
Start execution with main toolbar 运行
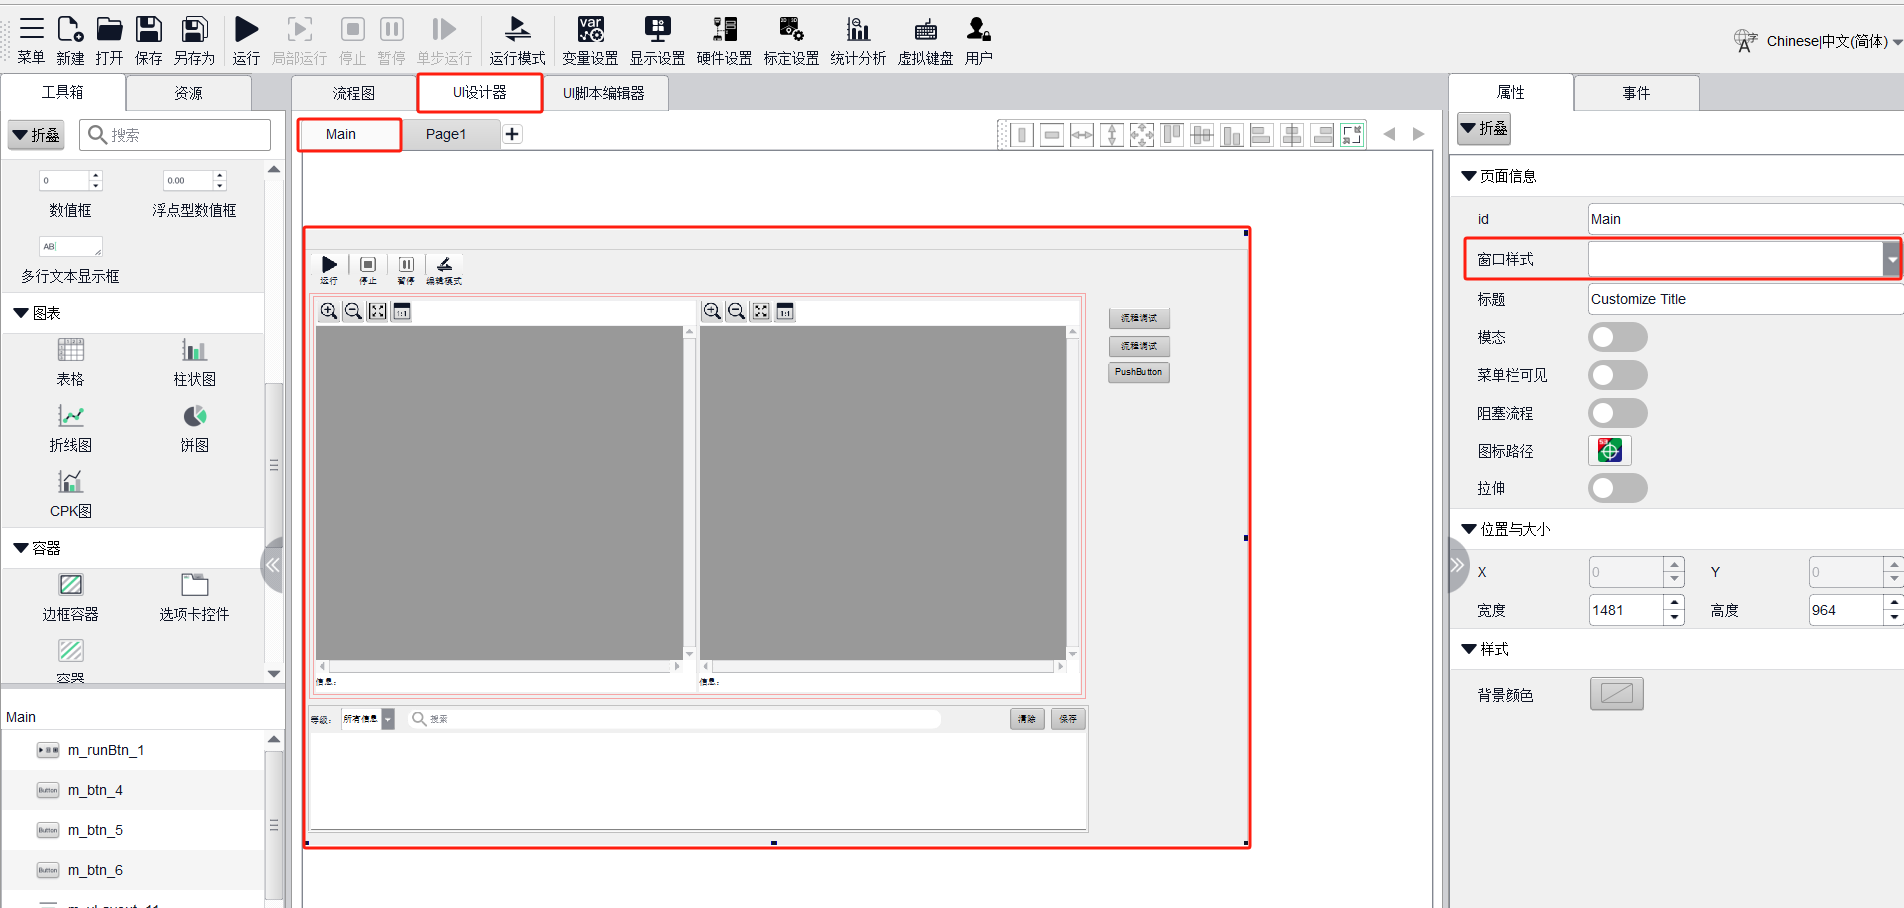pos(246,41)
